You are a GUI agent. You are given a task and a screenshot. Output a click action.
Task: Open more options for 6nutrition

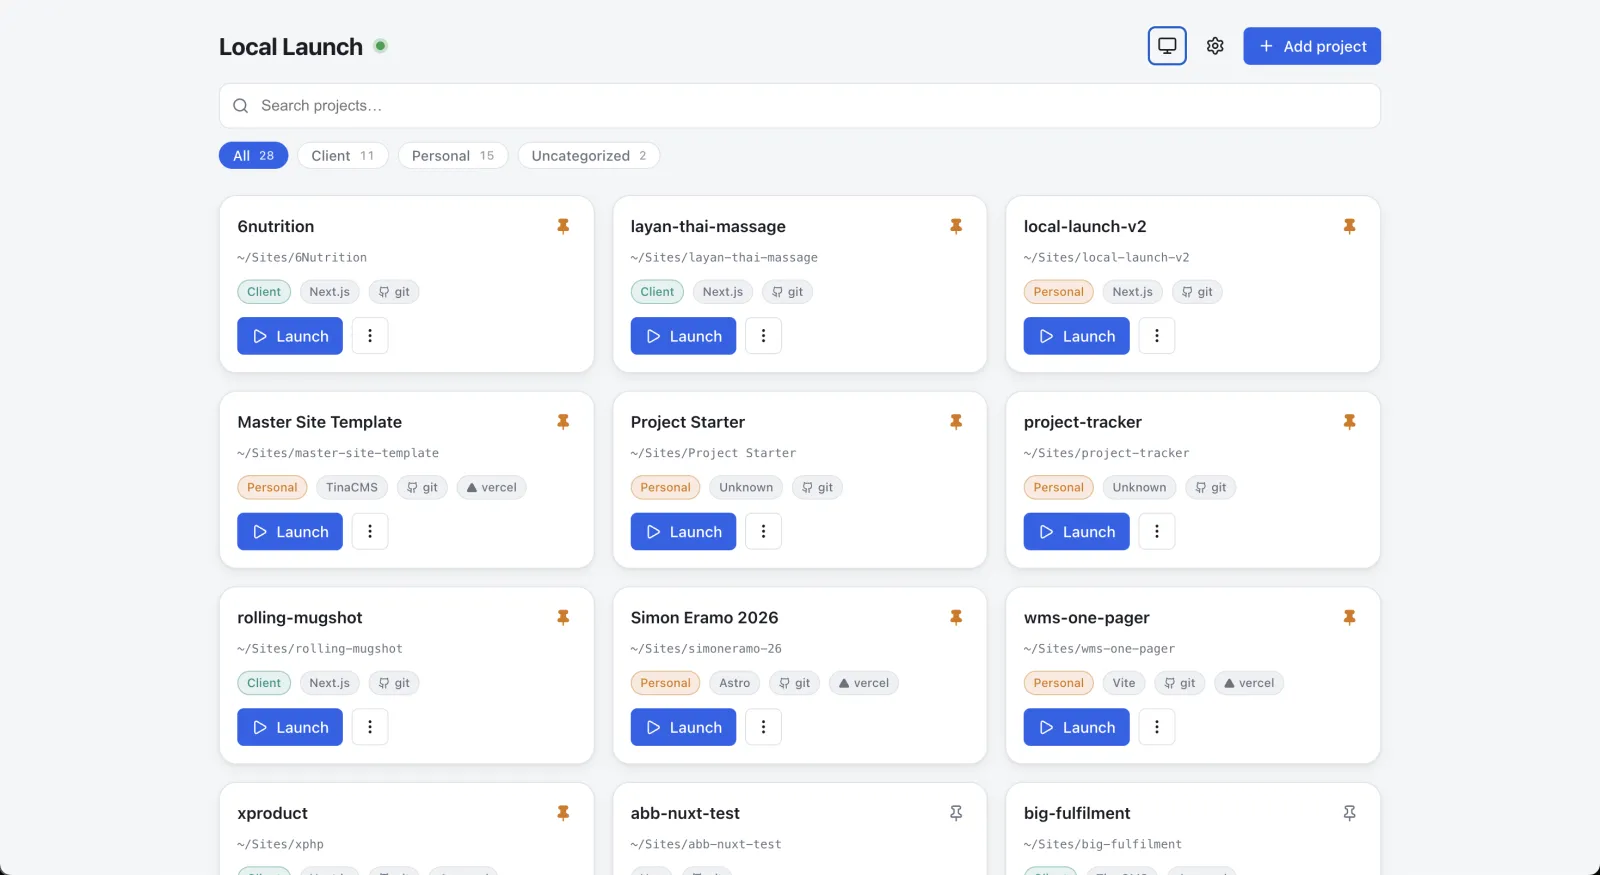(370, 336)
